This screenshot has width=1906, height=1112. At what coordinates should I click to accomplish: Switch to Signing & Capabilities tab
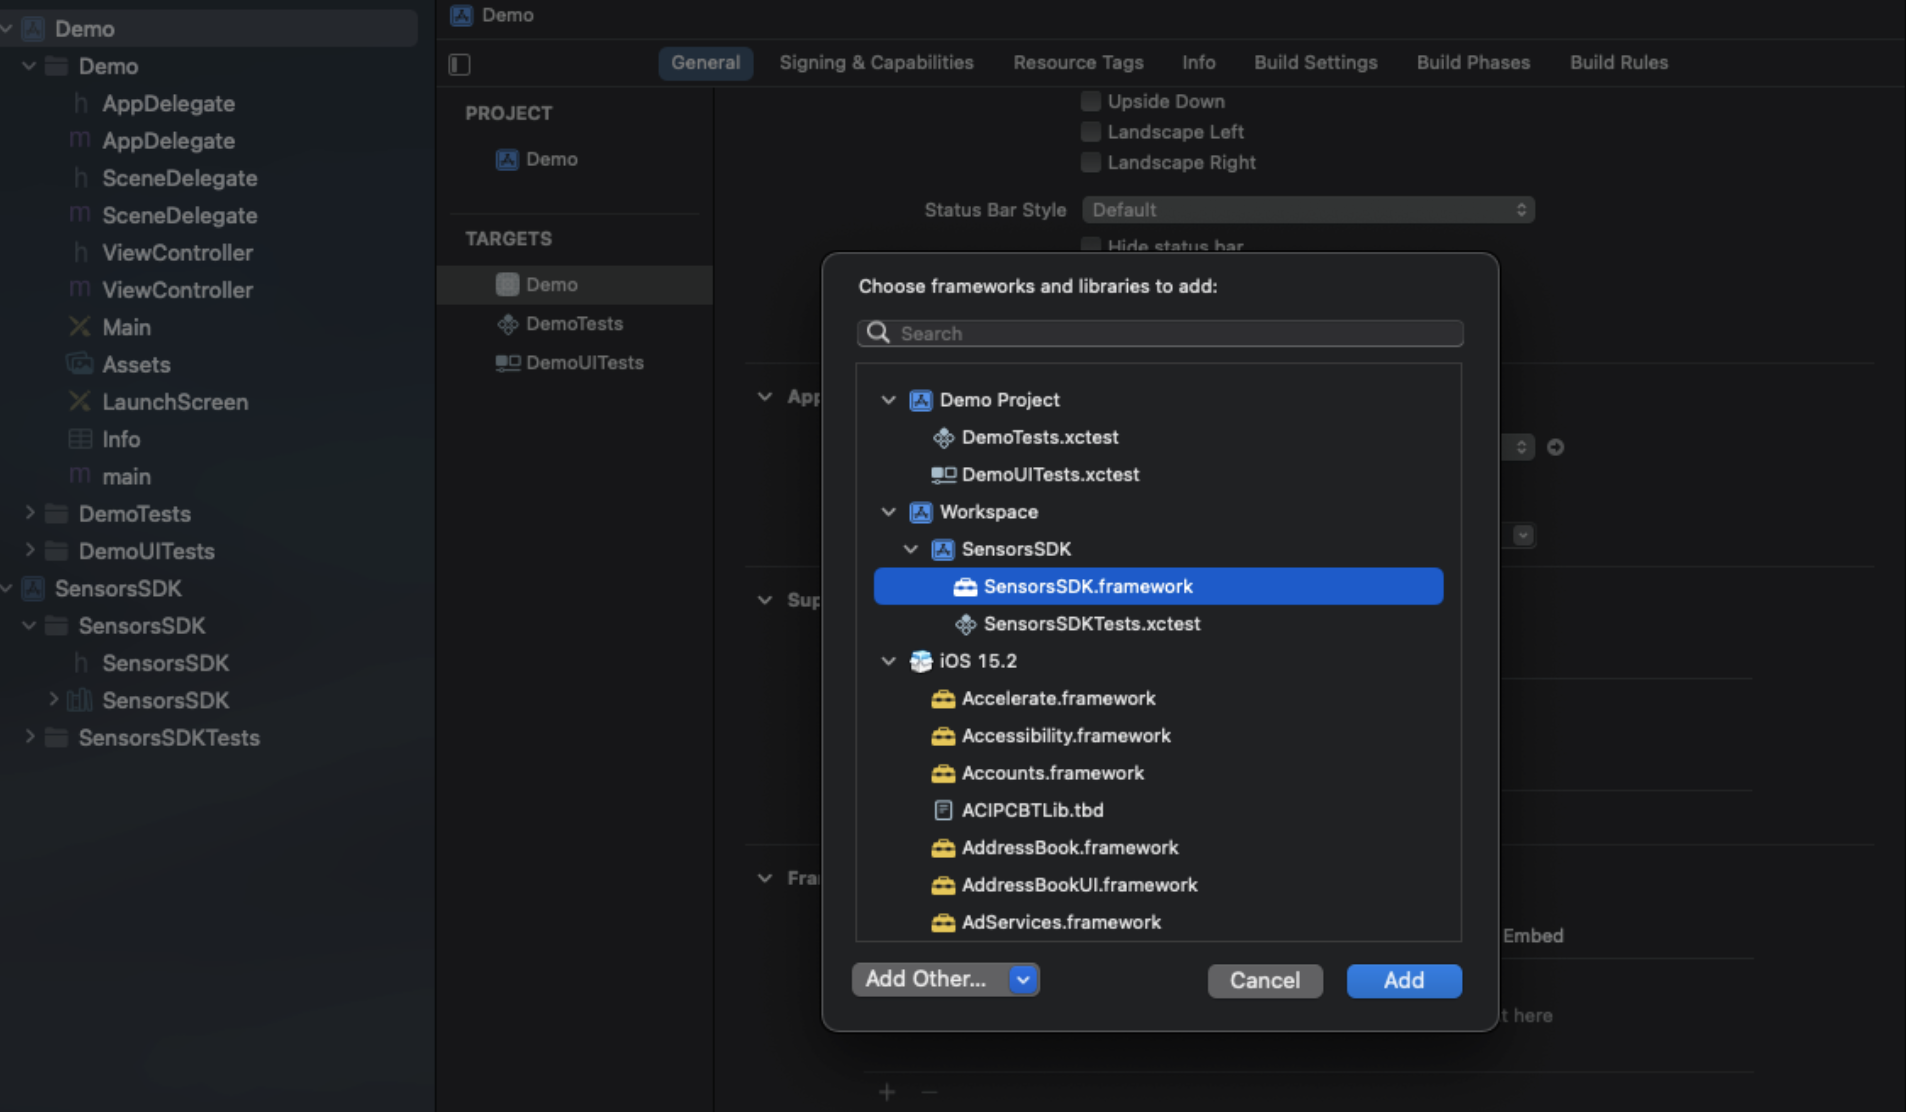point(876,62)
